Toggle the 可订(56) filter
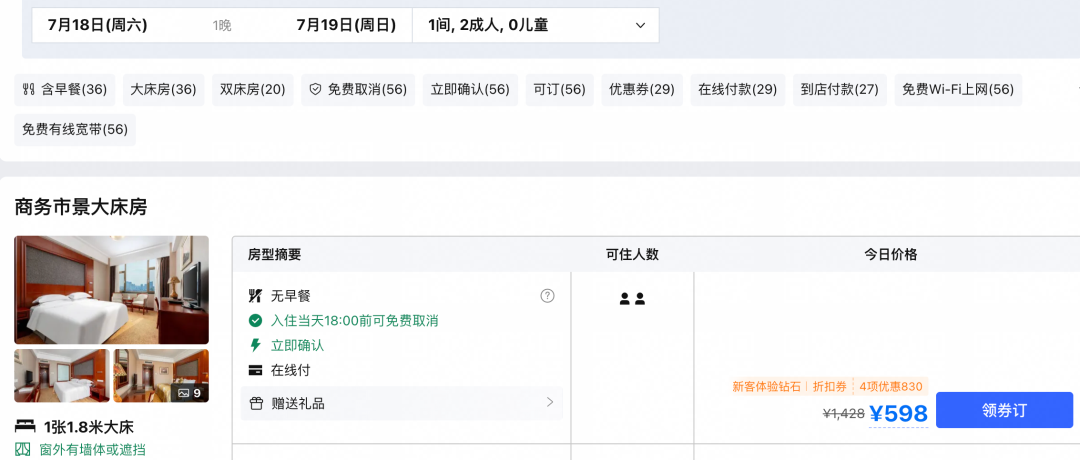 click(x=559, y=90)
